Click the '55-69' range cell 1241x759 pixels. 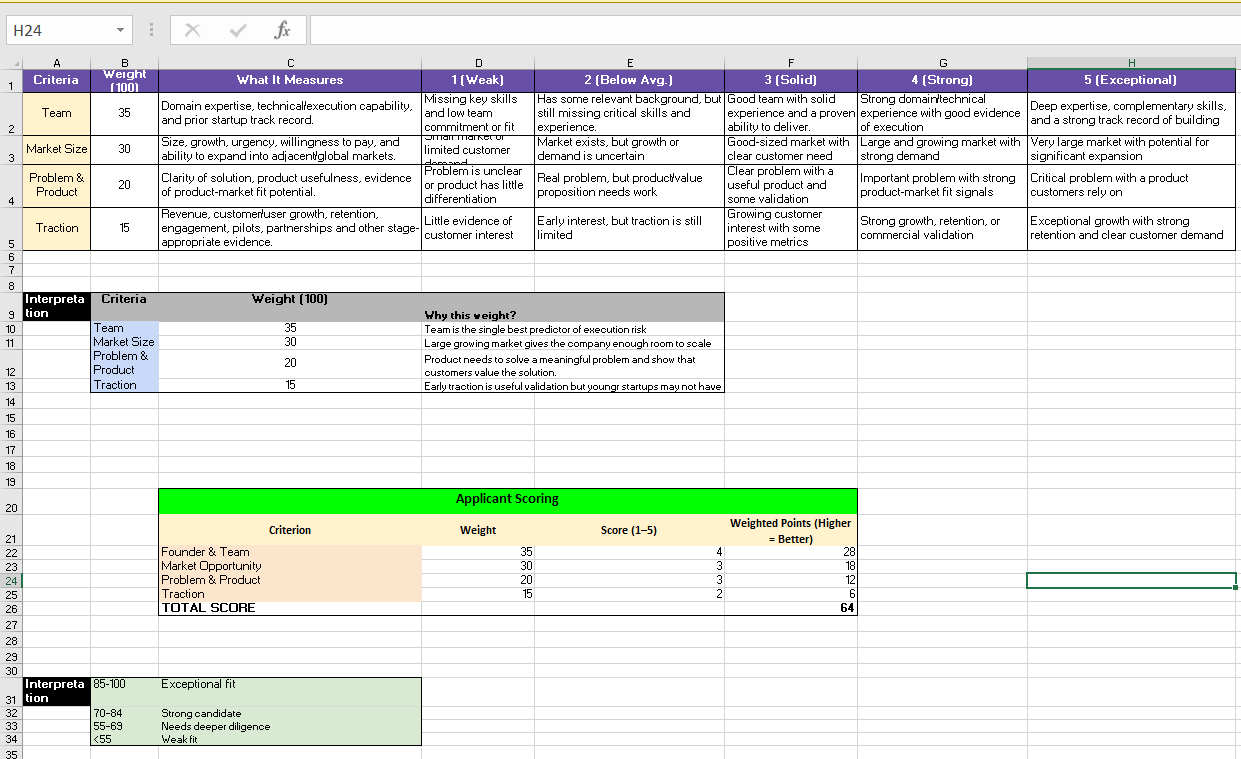(x=124, y=726)
